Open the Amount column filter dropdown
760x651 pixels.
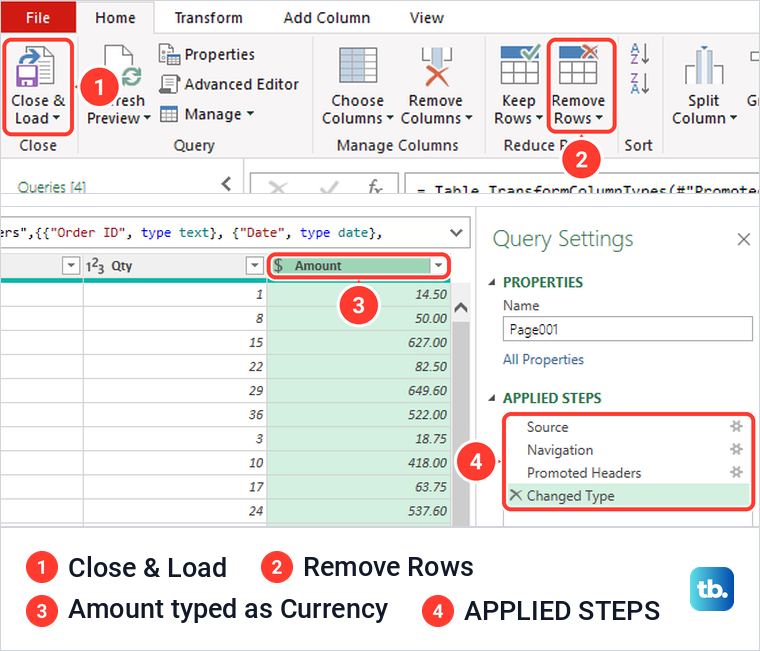point(438,265)
